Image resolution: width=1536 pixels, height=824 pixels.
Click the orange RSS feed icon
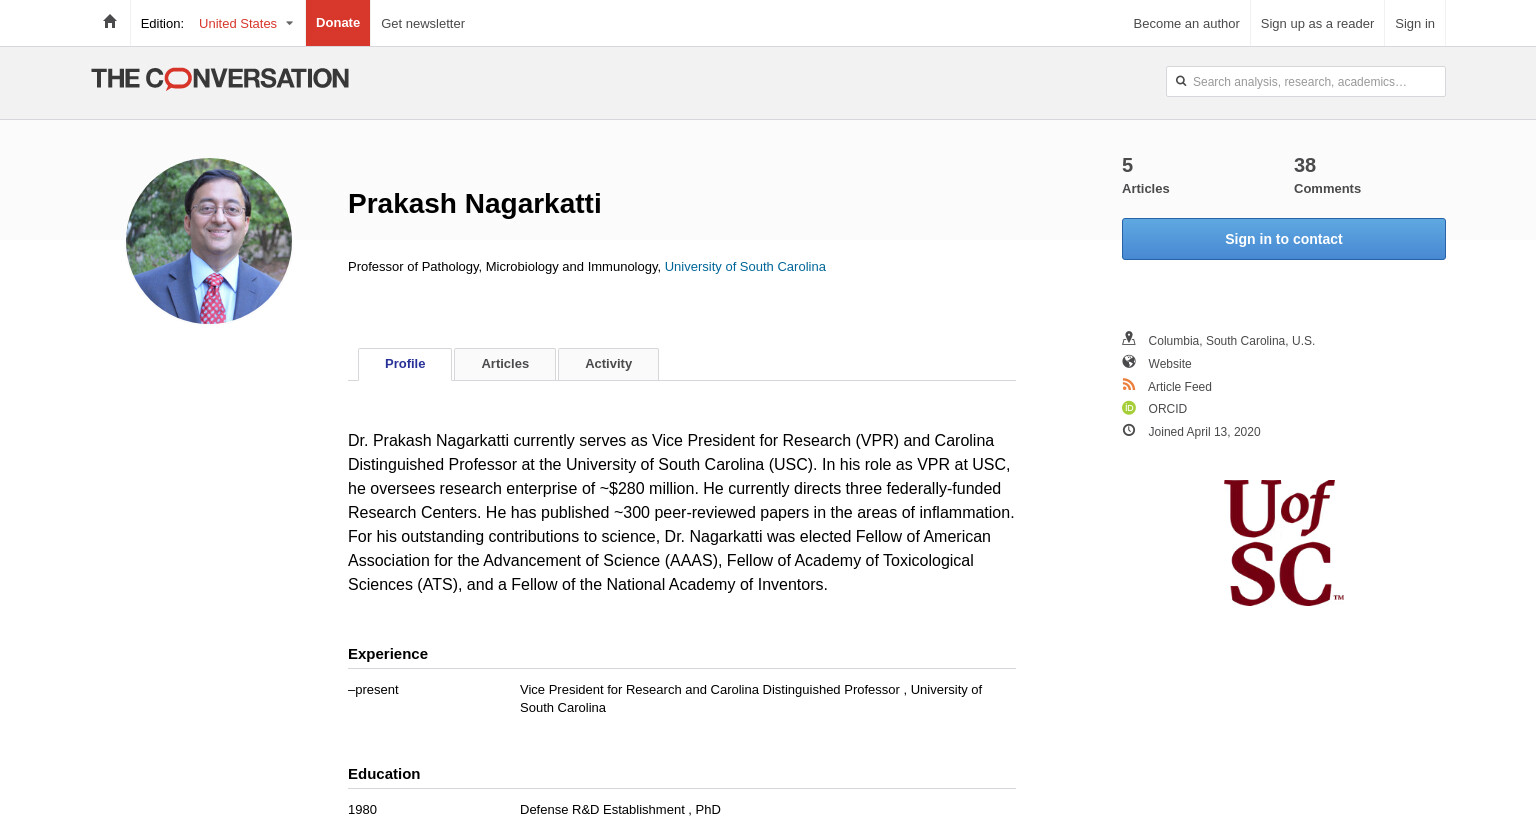click(x=1129, y=385)
